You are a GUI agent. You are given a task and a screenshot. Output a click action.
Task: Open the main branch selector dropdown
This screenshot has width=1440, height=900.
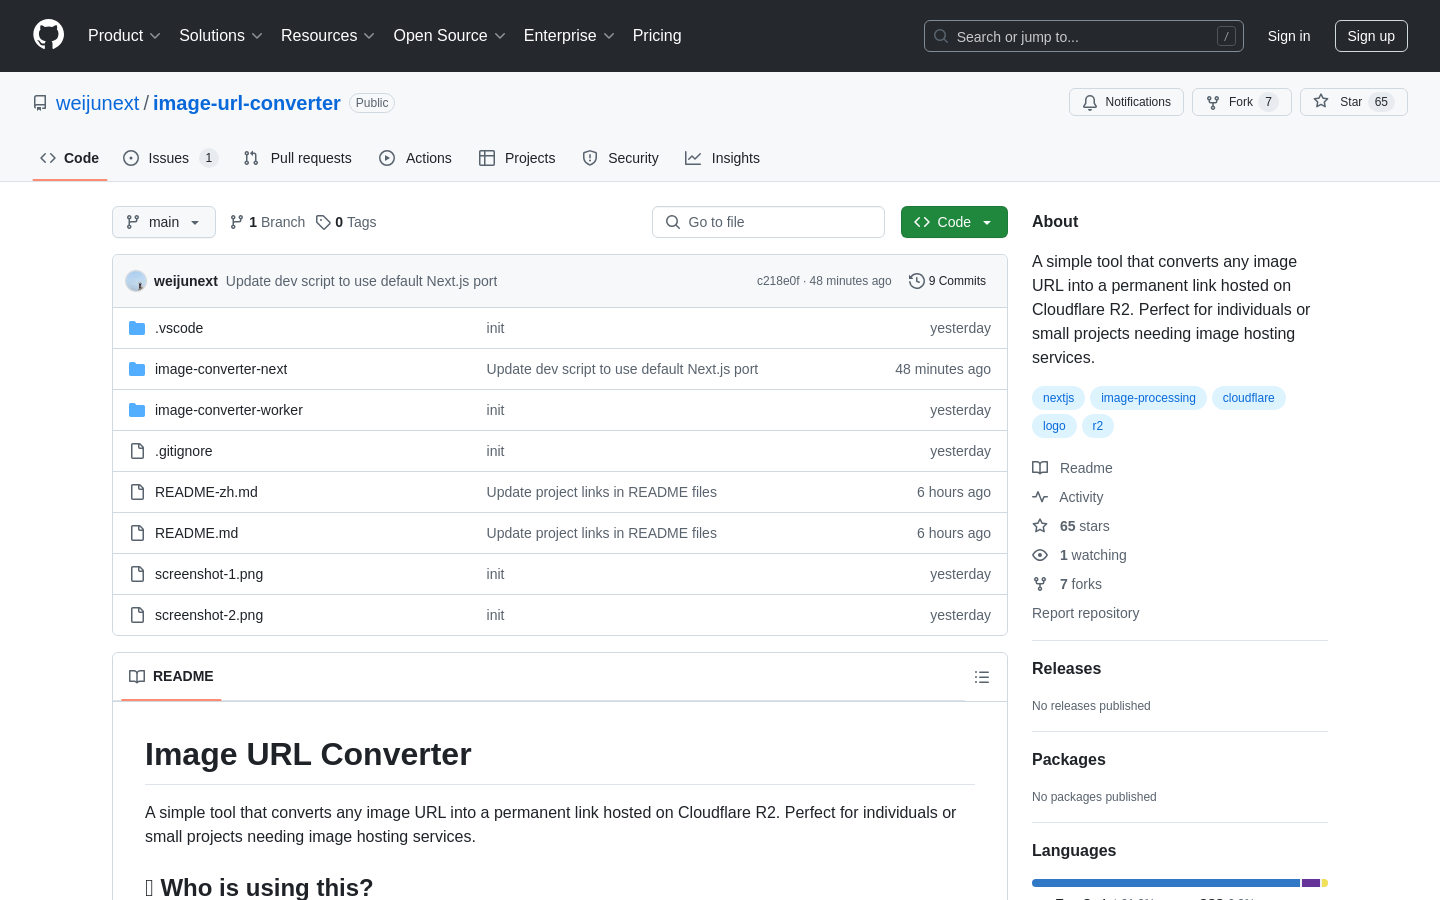tap(164, 222)
